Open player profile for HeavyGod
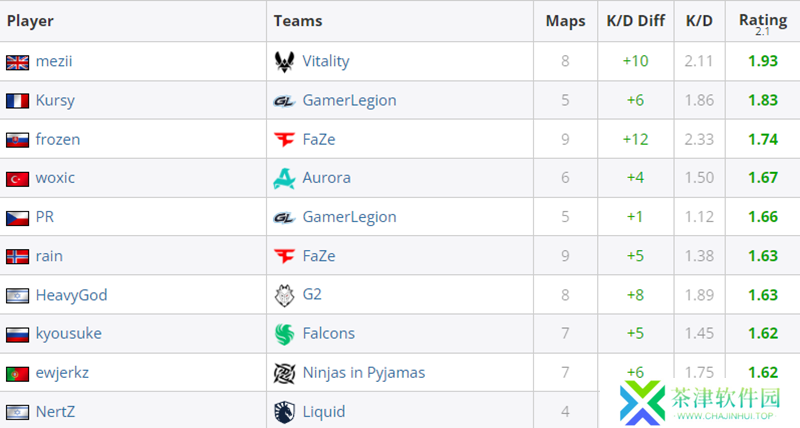 71,295
